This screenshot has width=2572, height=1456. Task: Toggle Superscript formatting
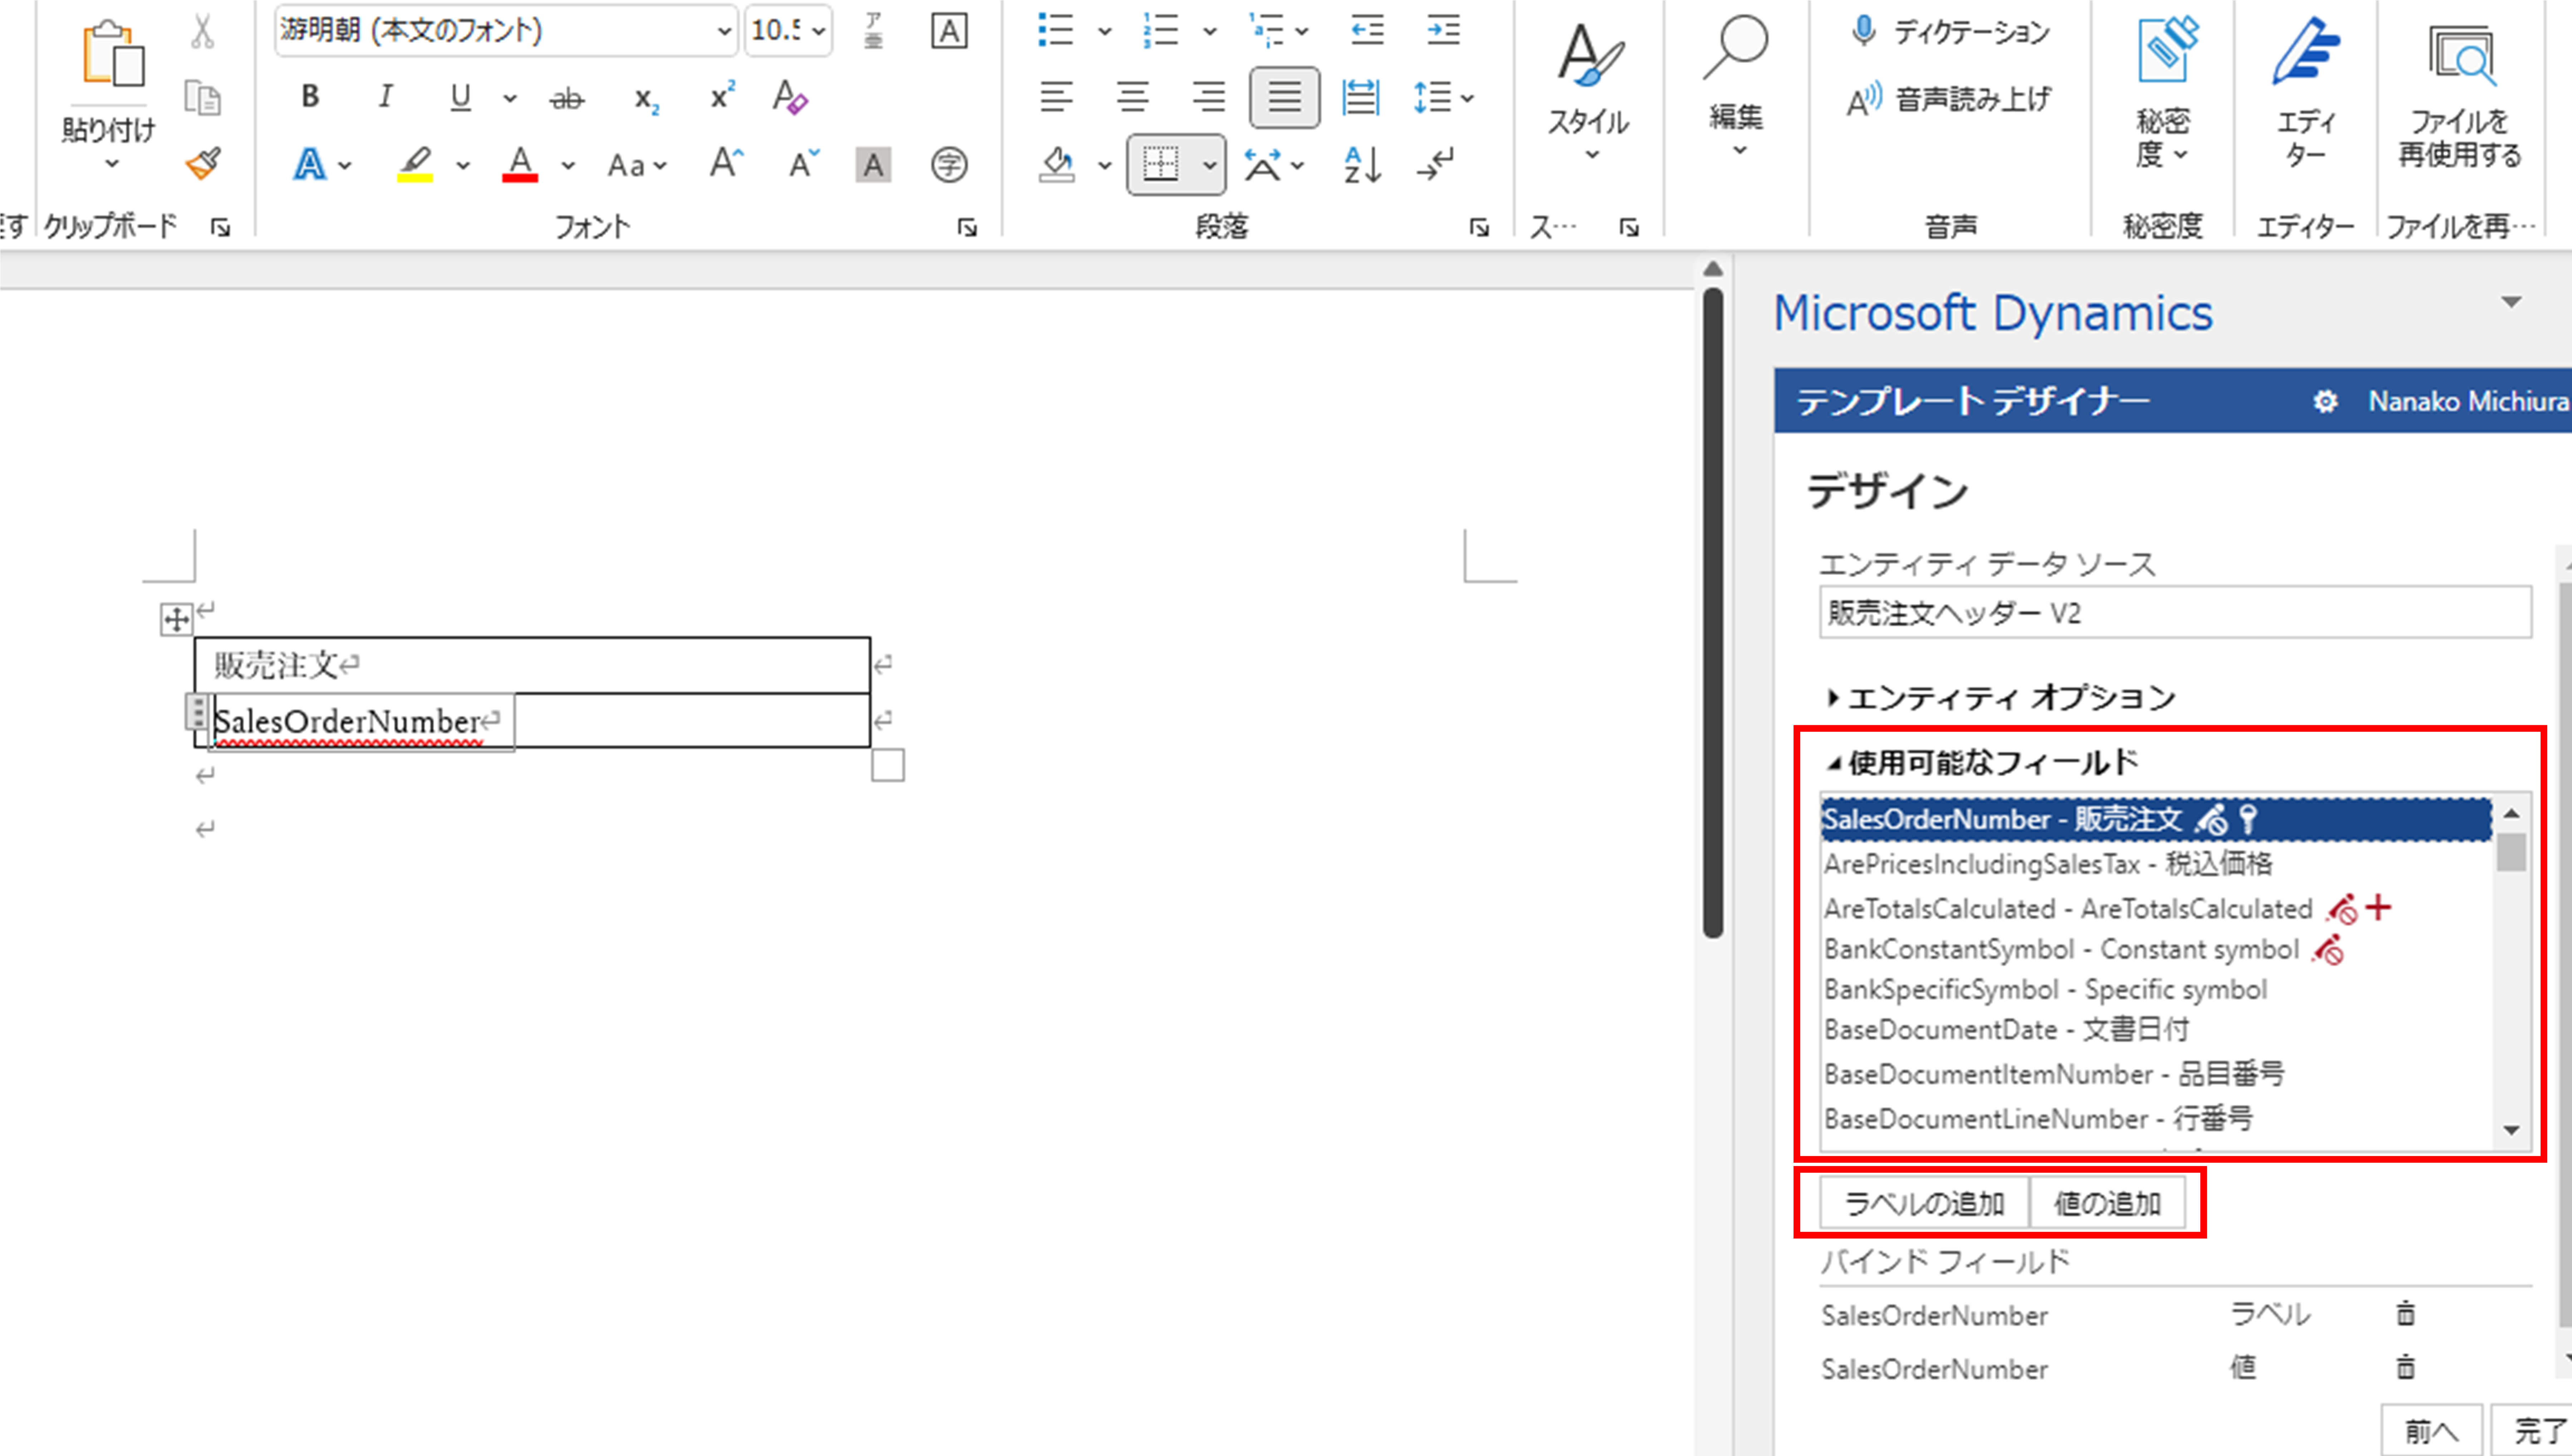click(x=722, y=95)
